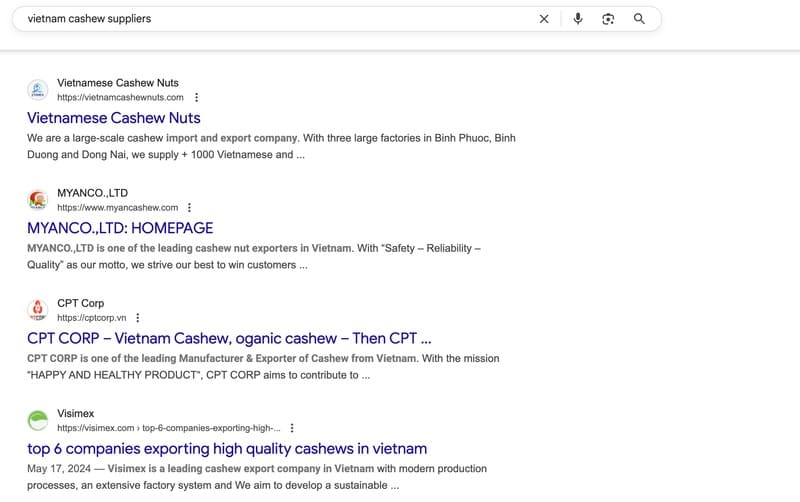Open more options for vietnamcashewnuts.com result
Screen dimensions: 800x502
196,98
